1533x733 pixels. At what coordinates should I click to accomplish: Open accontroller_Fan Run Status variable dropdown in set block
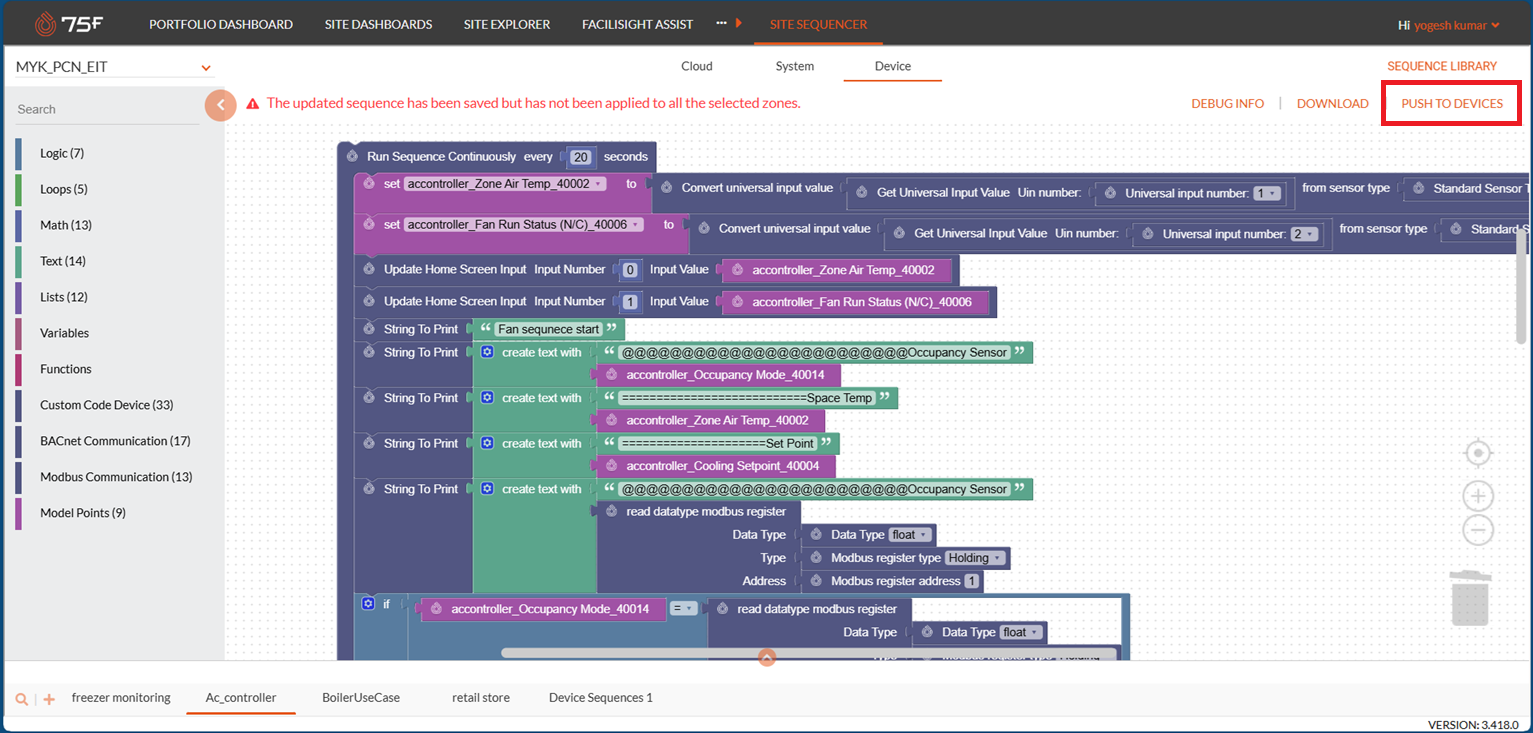(524, 225)
